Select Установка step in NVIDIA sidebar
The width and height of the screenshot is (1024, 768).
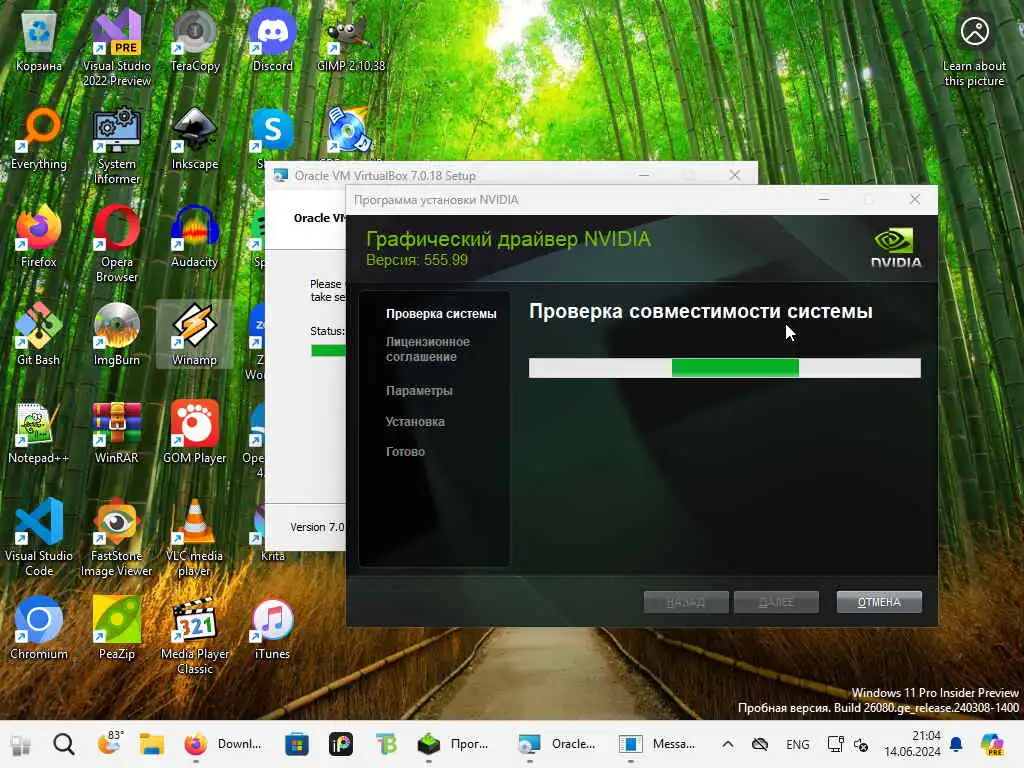415,422
